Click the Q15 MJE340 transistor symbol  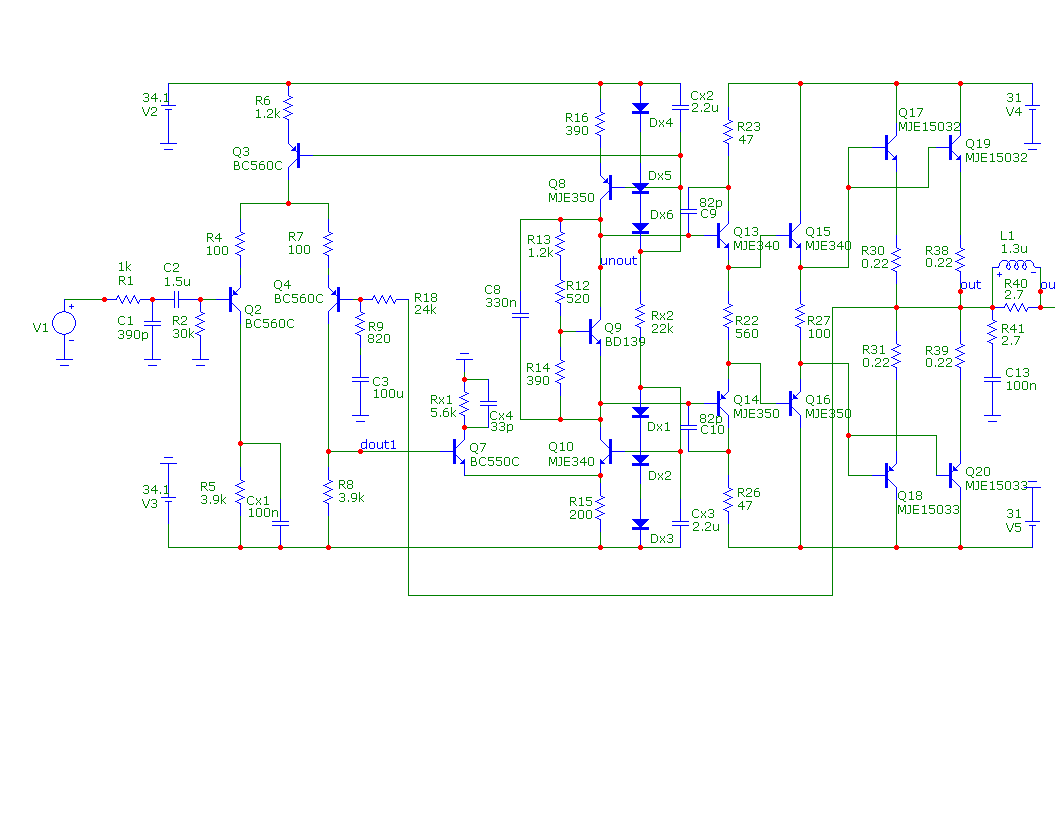click(x=795, y=236)
